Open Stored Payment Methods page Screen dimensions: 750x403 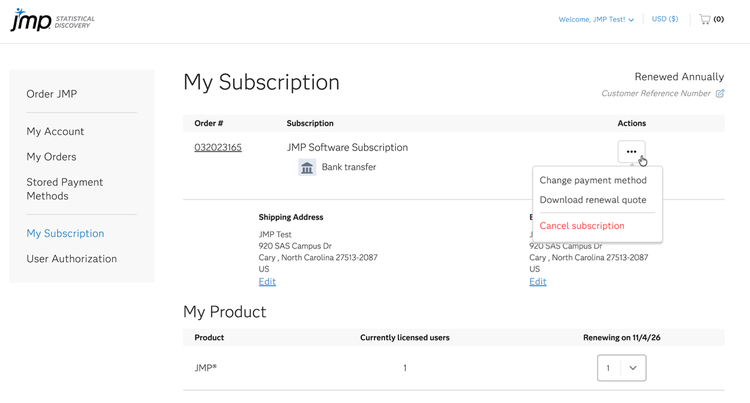[64, 189]
